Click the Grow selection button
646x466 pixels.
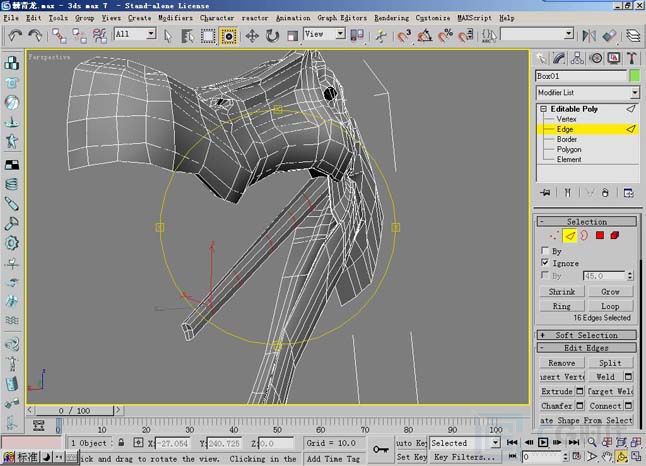tap(610, 291)
